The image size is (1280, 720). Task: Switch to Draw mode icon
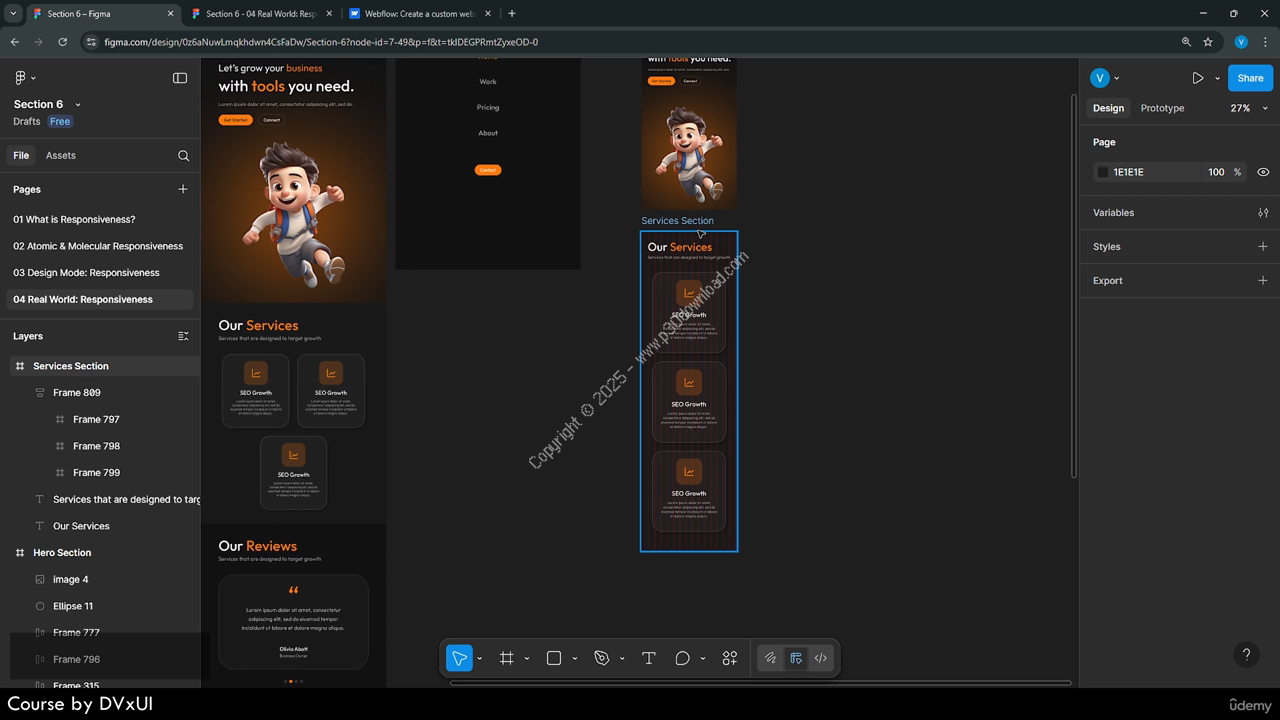pos(770,658)
